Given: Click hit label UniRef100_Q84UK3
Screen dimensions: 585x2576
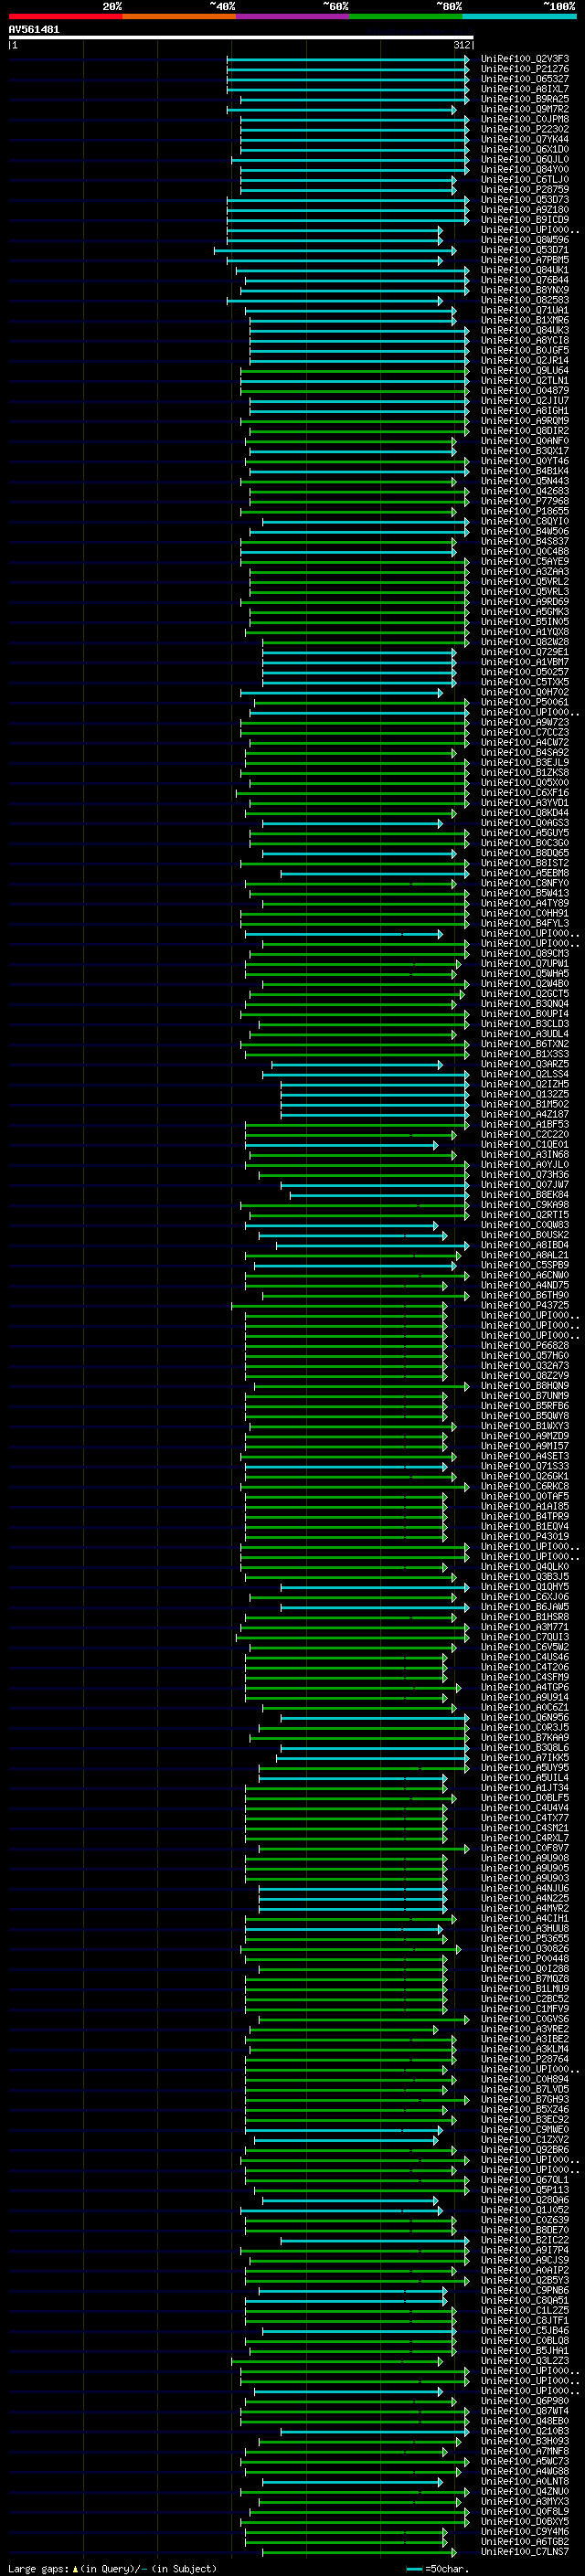Looking at the screenshot, I should (525, 330).
